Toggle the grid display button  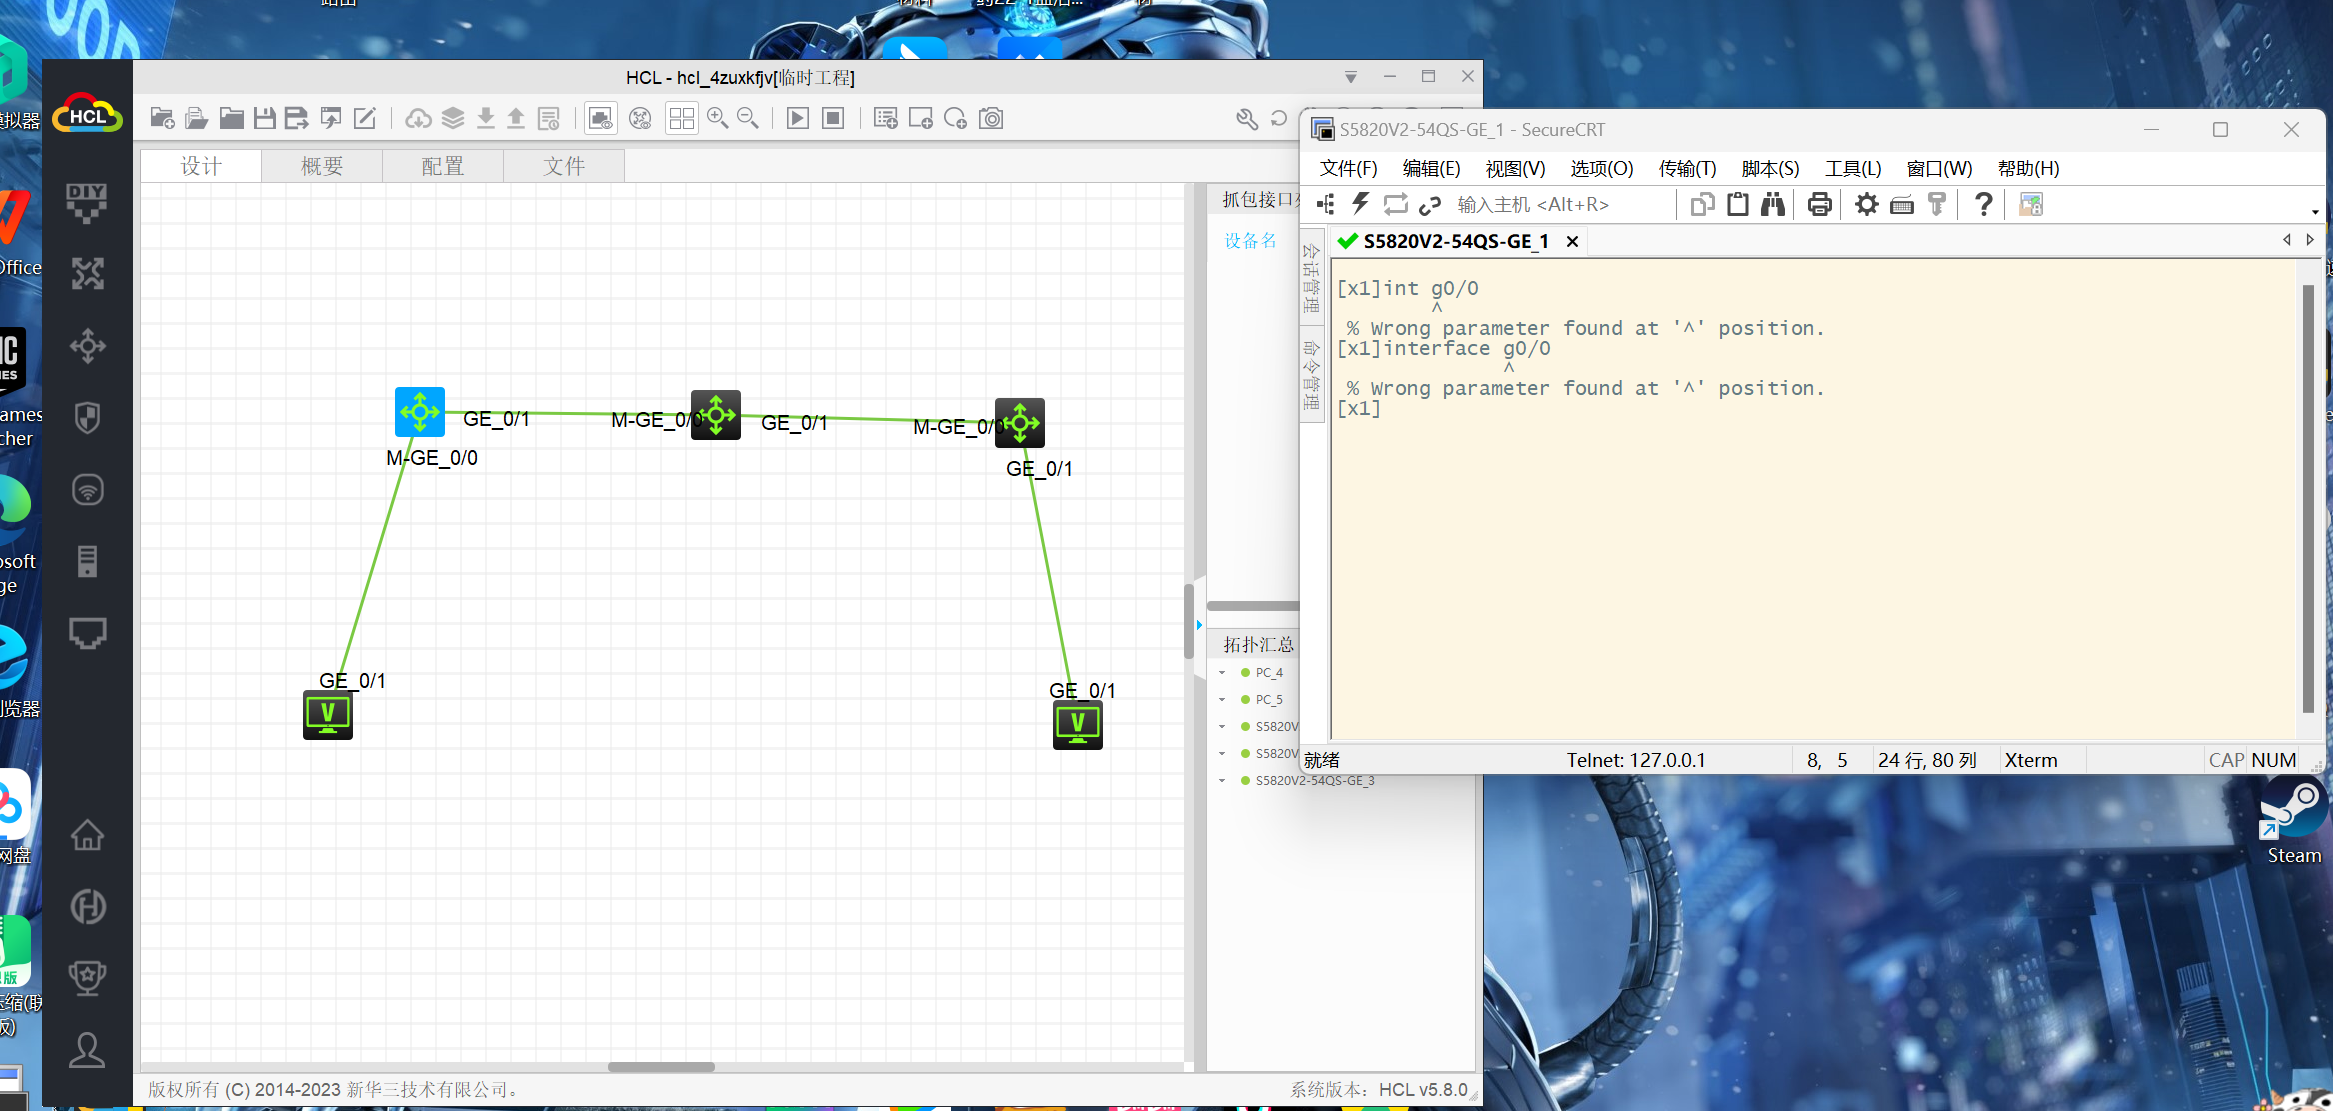682,119
